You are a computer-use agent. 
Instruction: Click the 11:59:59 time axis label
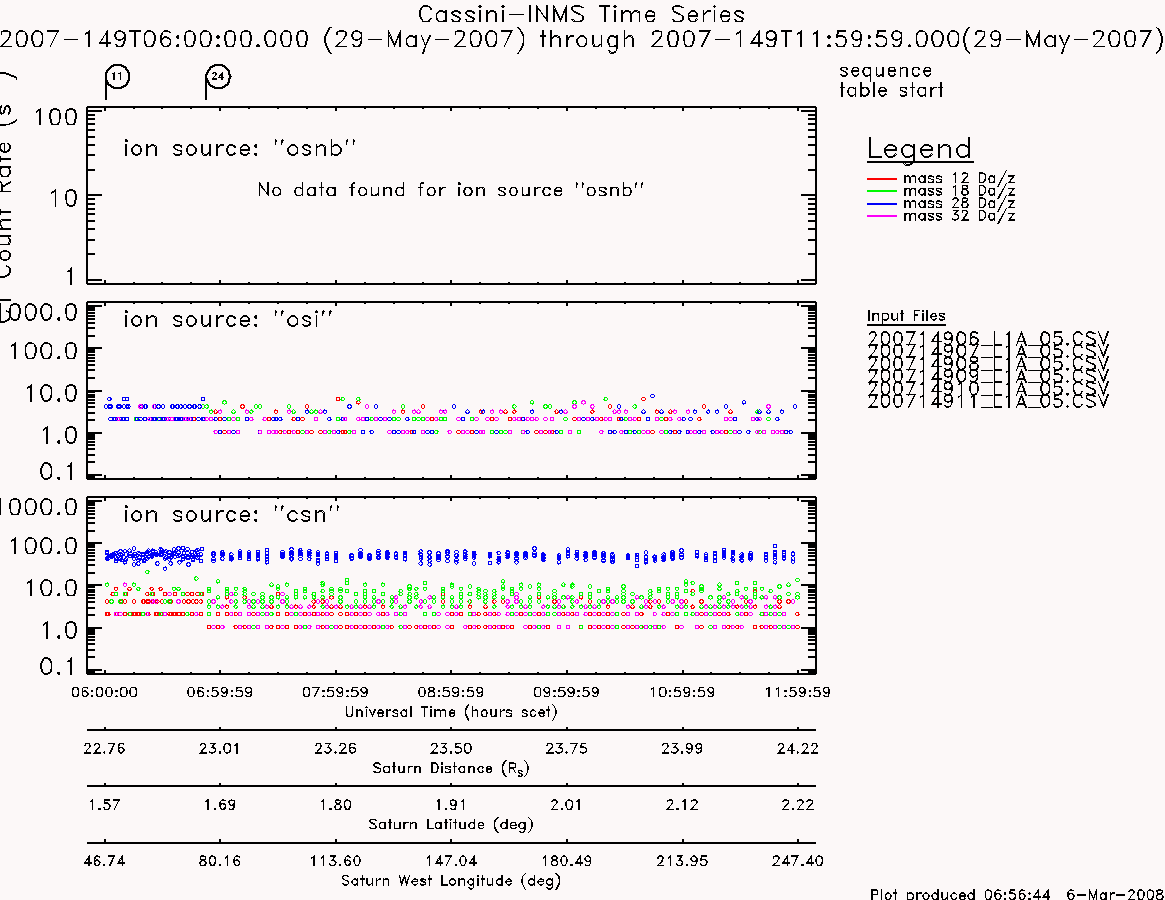point(797,692)
